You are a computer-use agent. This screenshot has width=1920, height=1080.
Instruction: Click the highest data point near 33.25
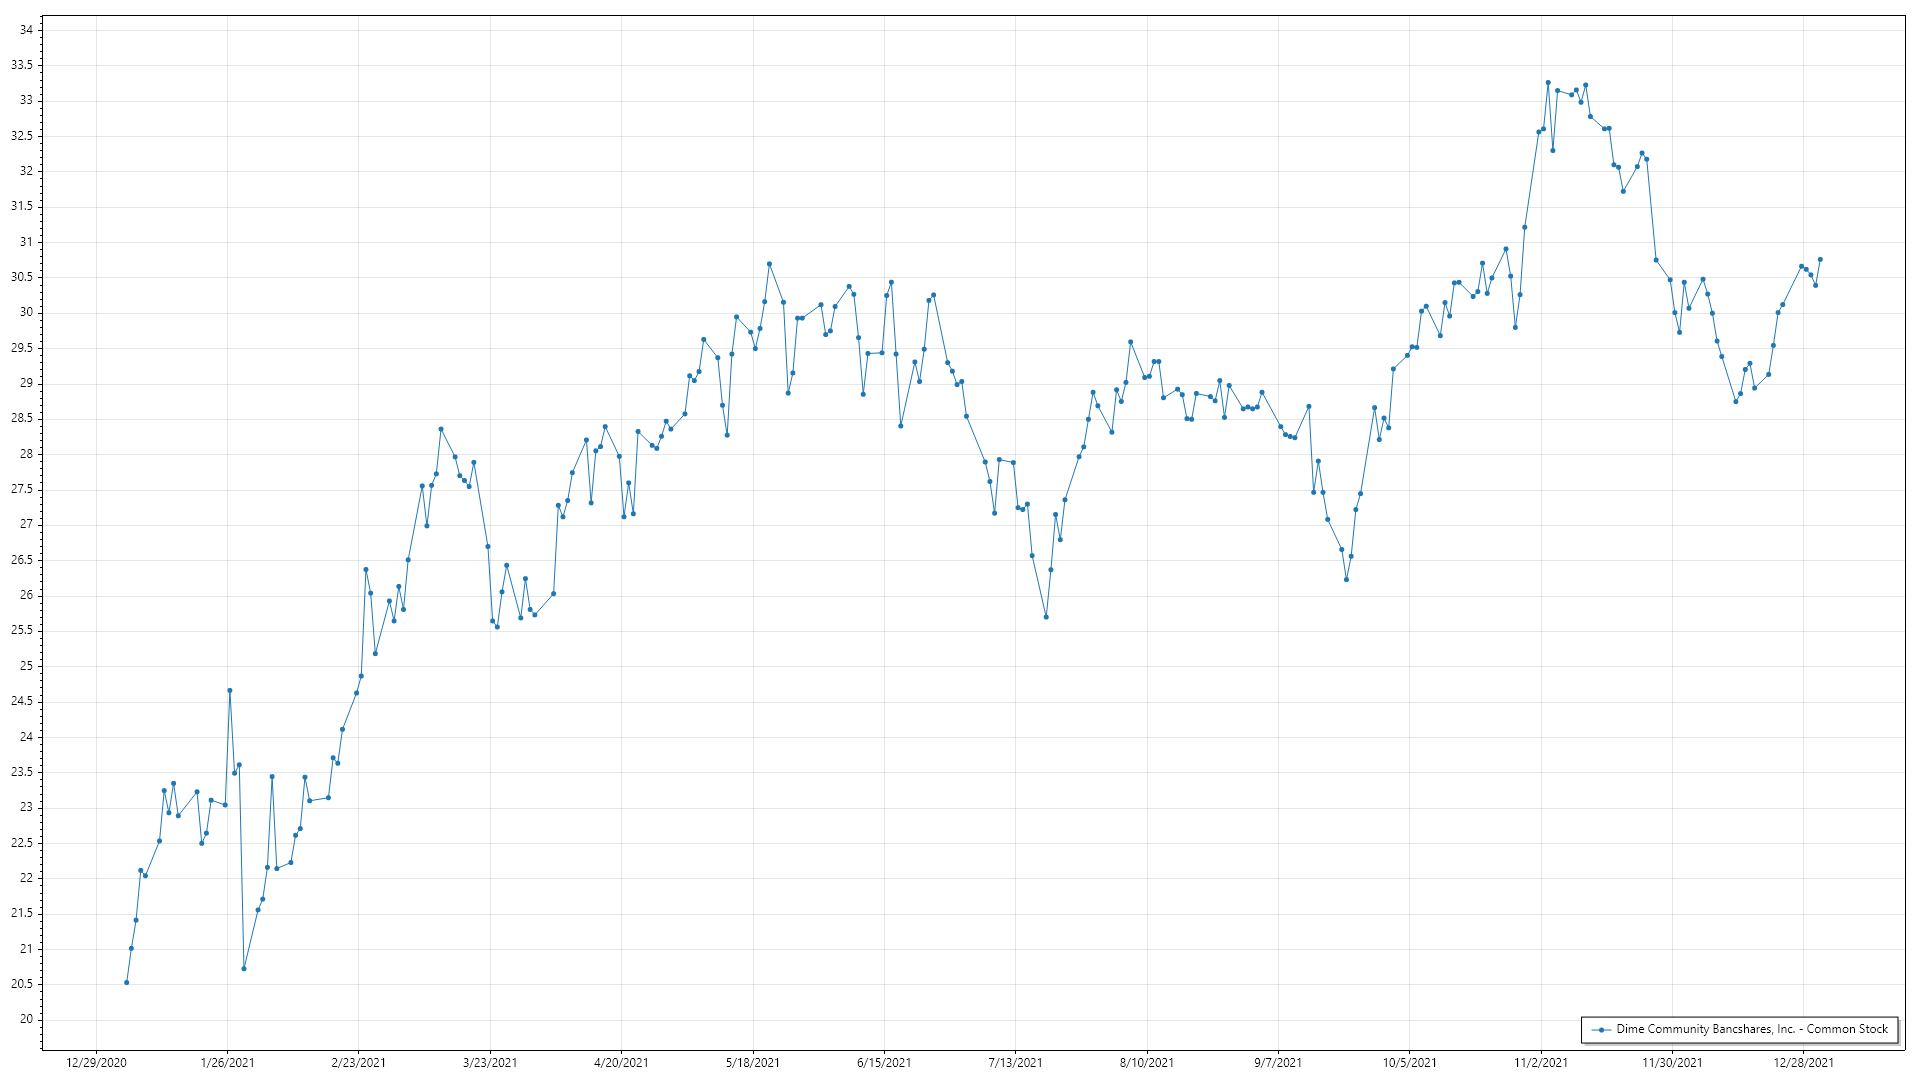click(x=1548, y=83)
